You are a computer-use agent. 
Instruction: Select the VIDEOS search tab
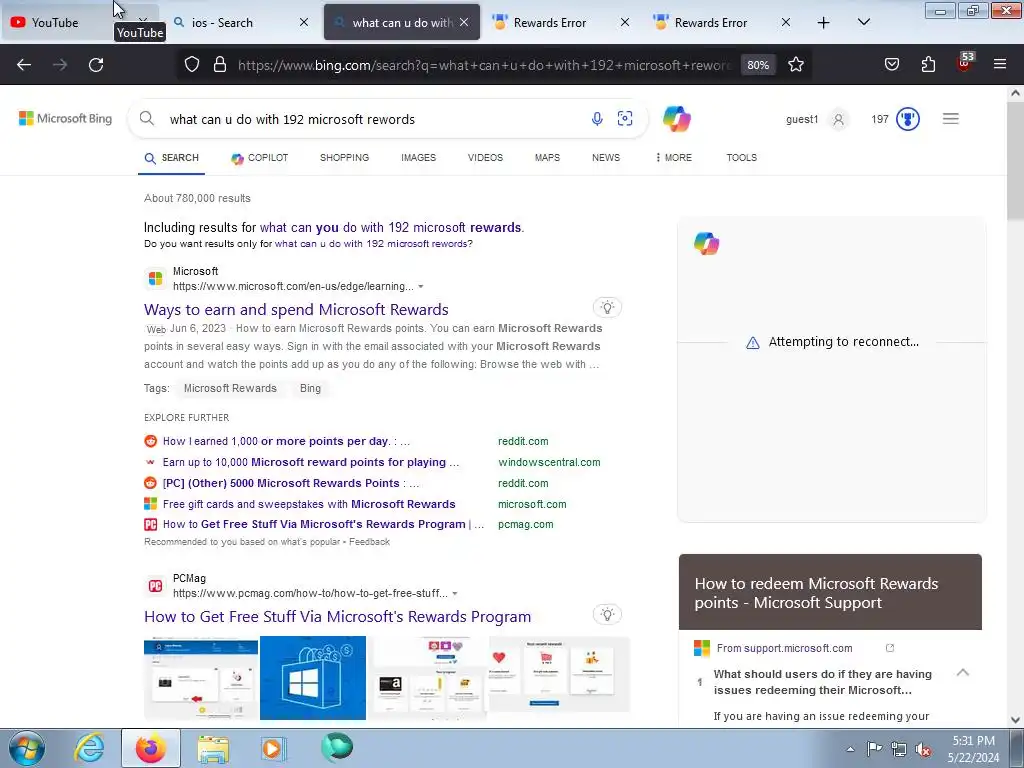(485, 157)
